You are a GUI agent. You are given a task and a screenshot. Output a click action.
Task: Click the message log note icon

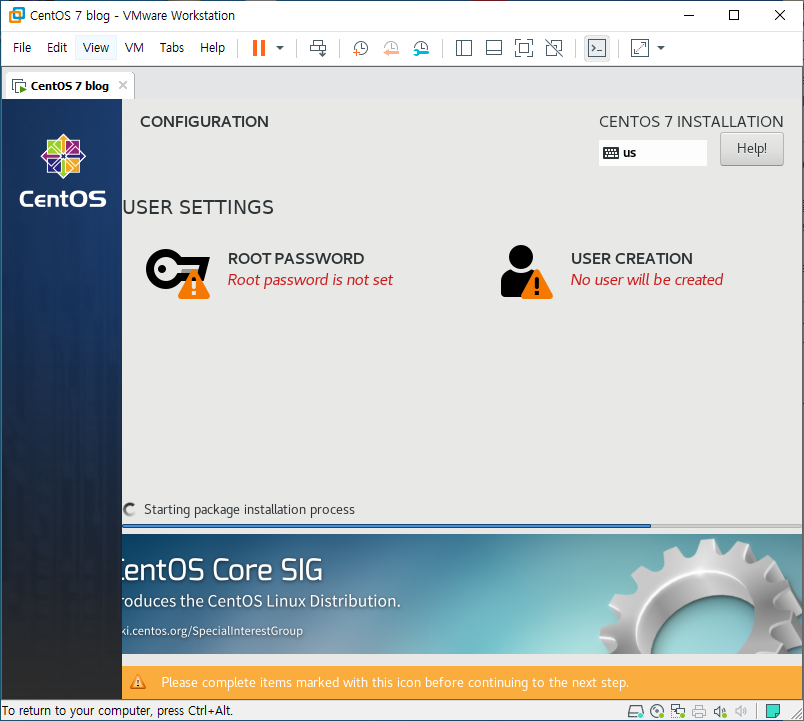pyautogui.click(x=773, y=711)
